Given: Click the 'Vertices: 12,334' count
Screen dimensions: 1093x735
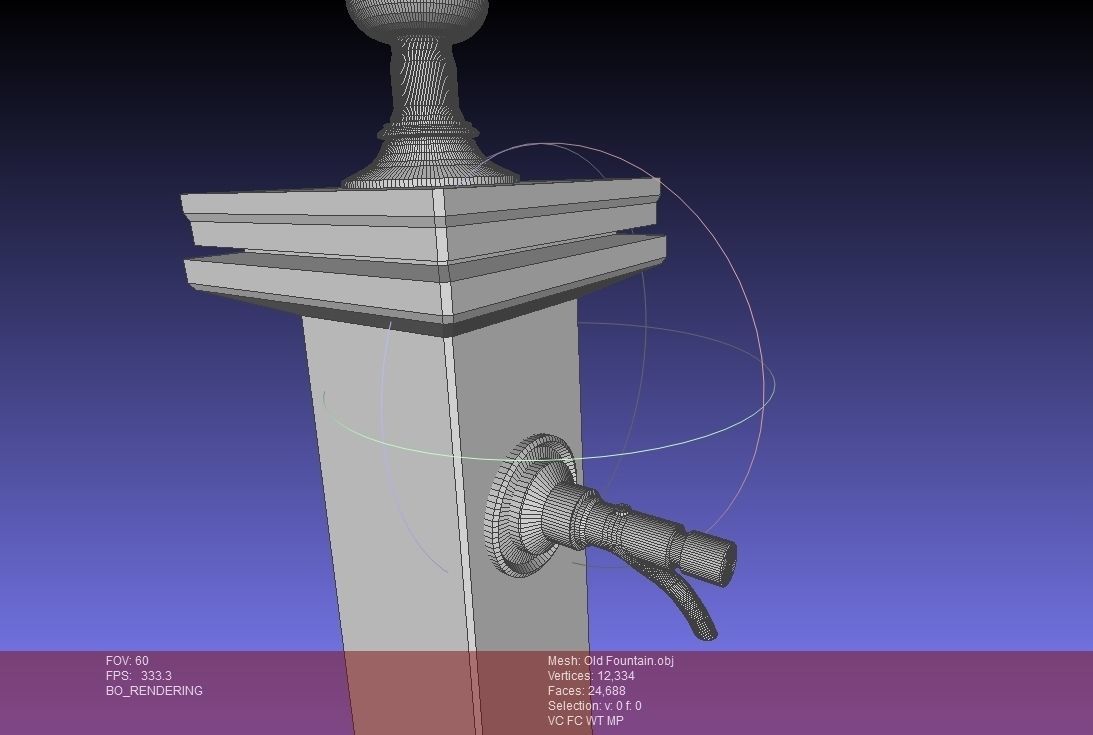Looking at the screenshot, I should (x=591, y=676).
